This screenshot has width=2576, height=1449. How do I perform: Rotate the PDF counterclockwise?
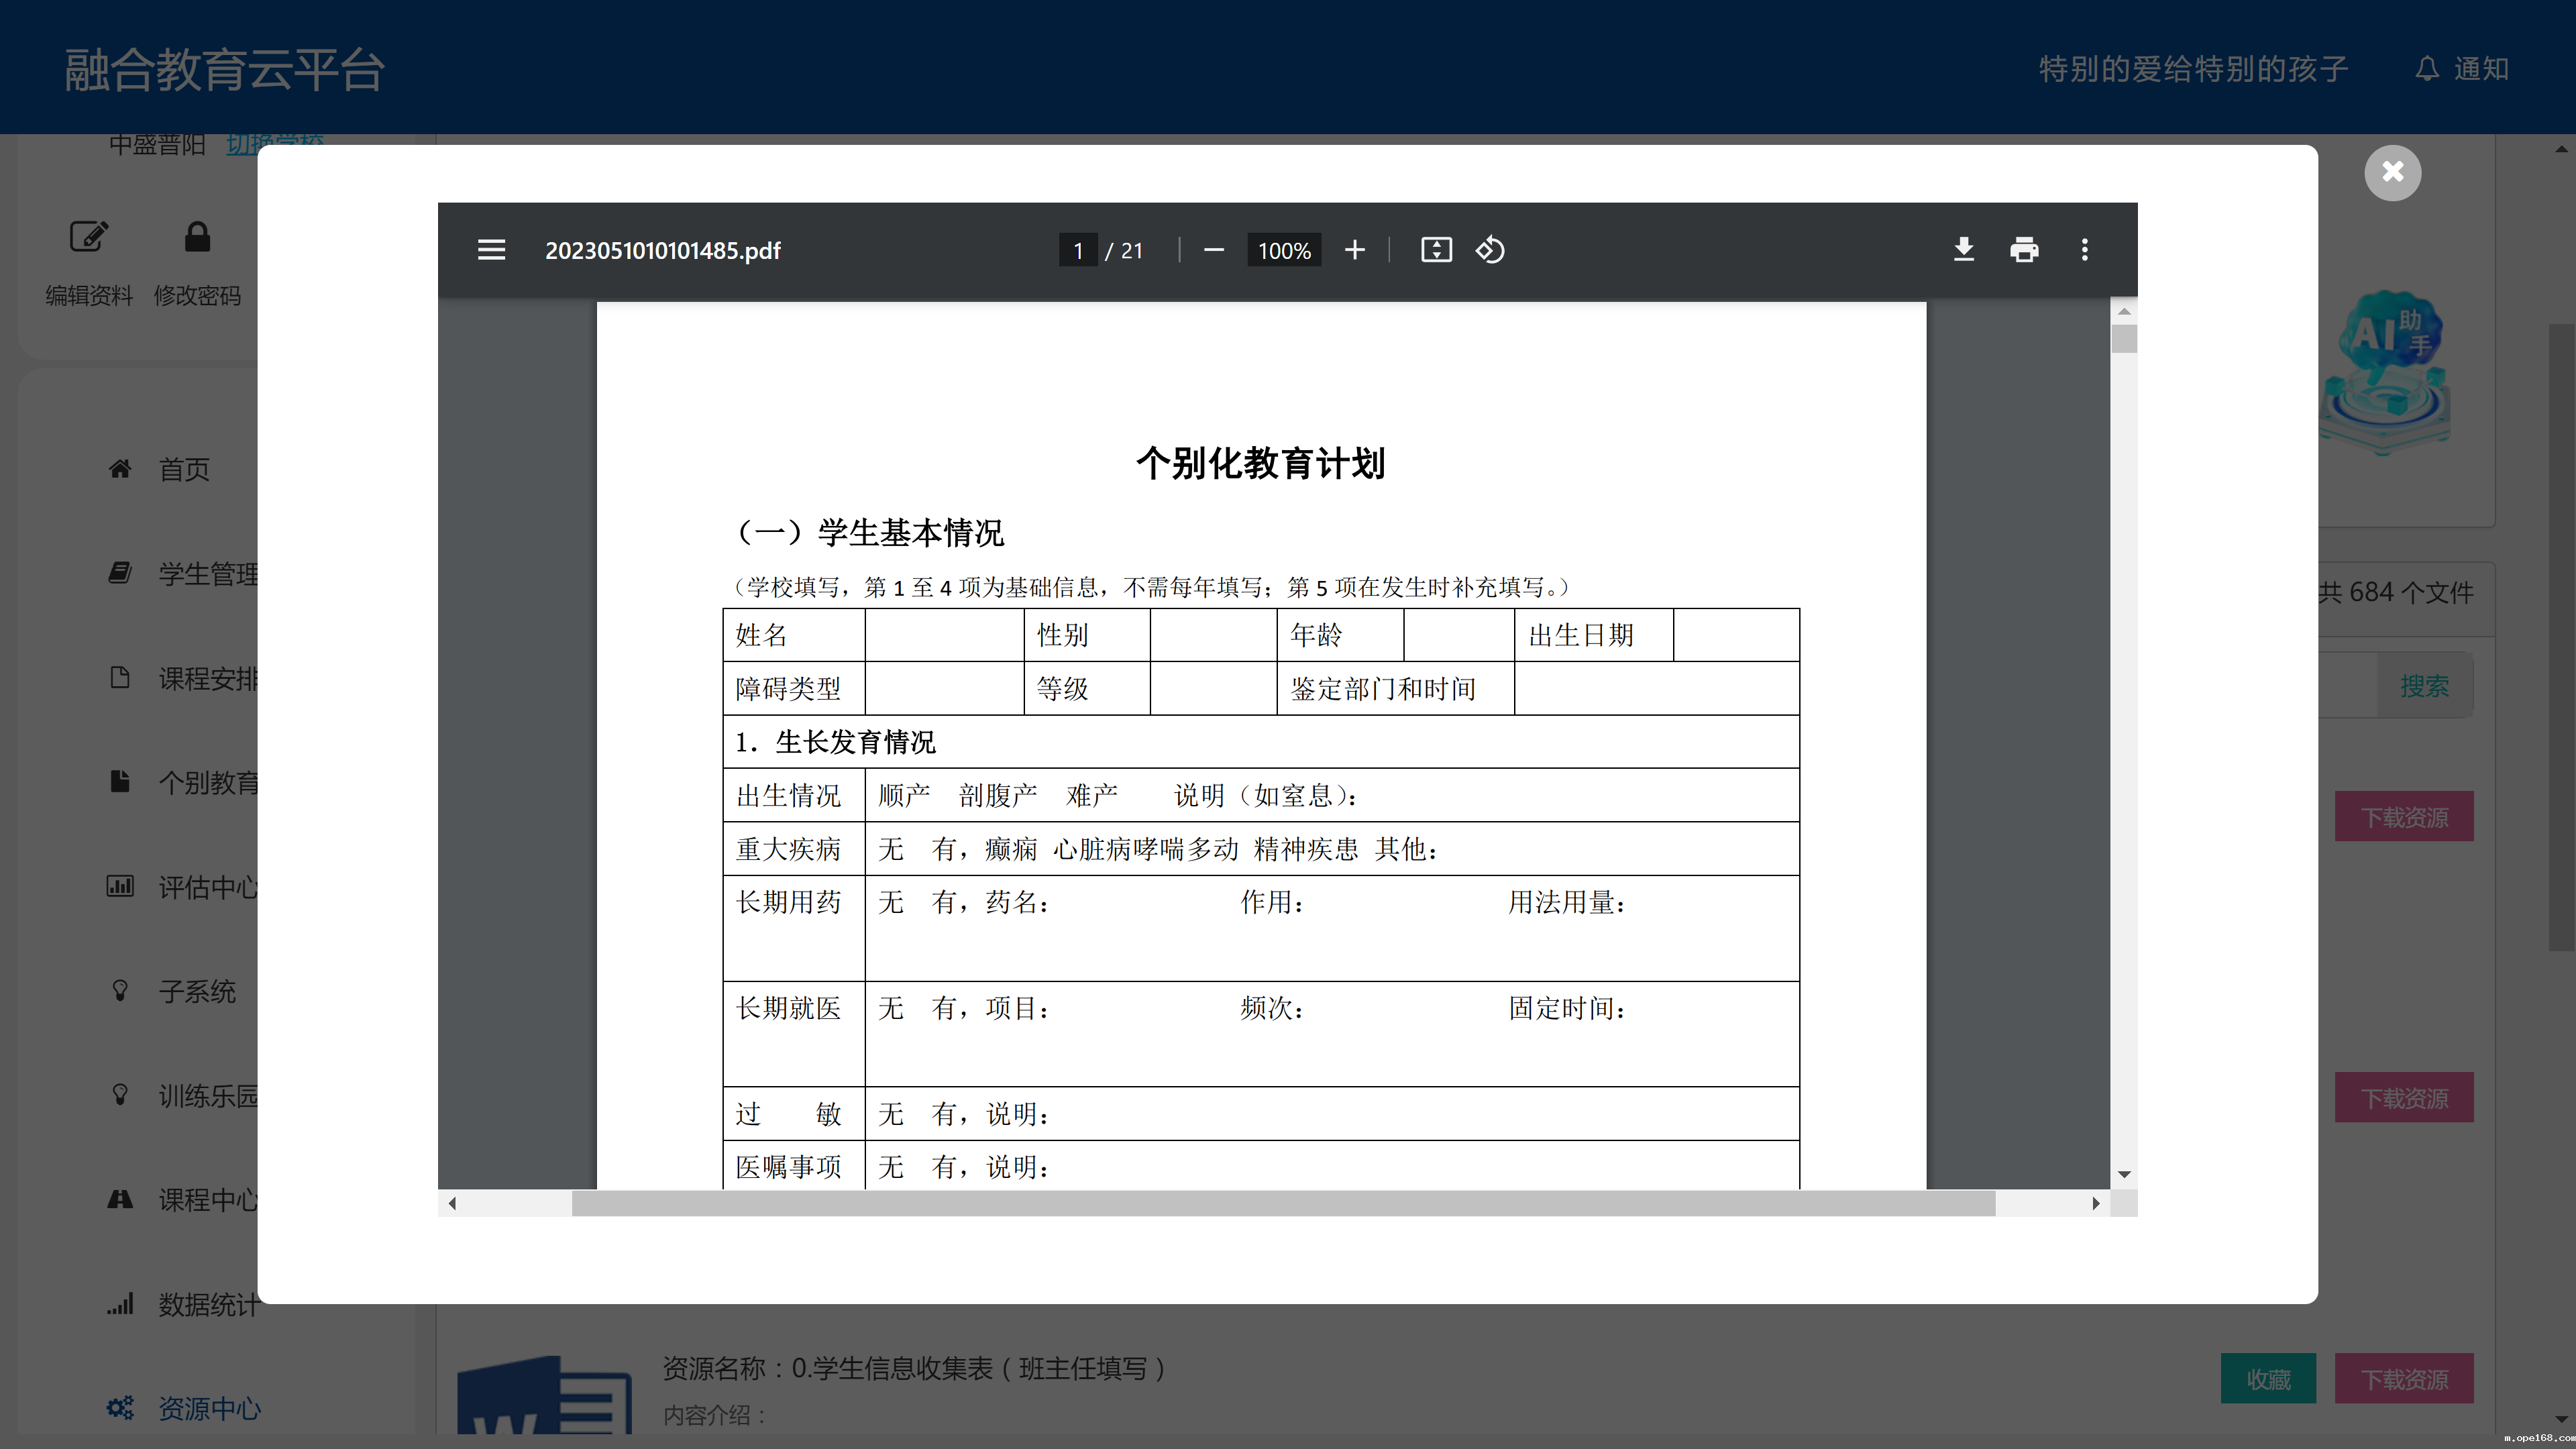click(1490, 250)
